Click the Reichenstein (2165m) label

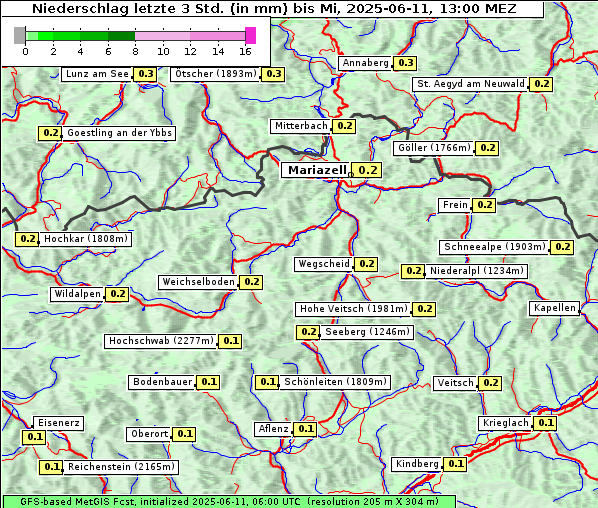[121, 467]
